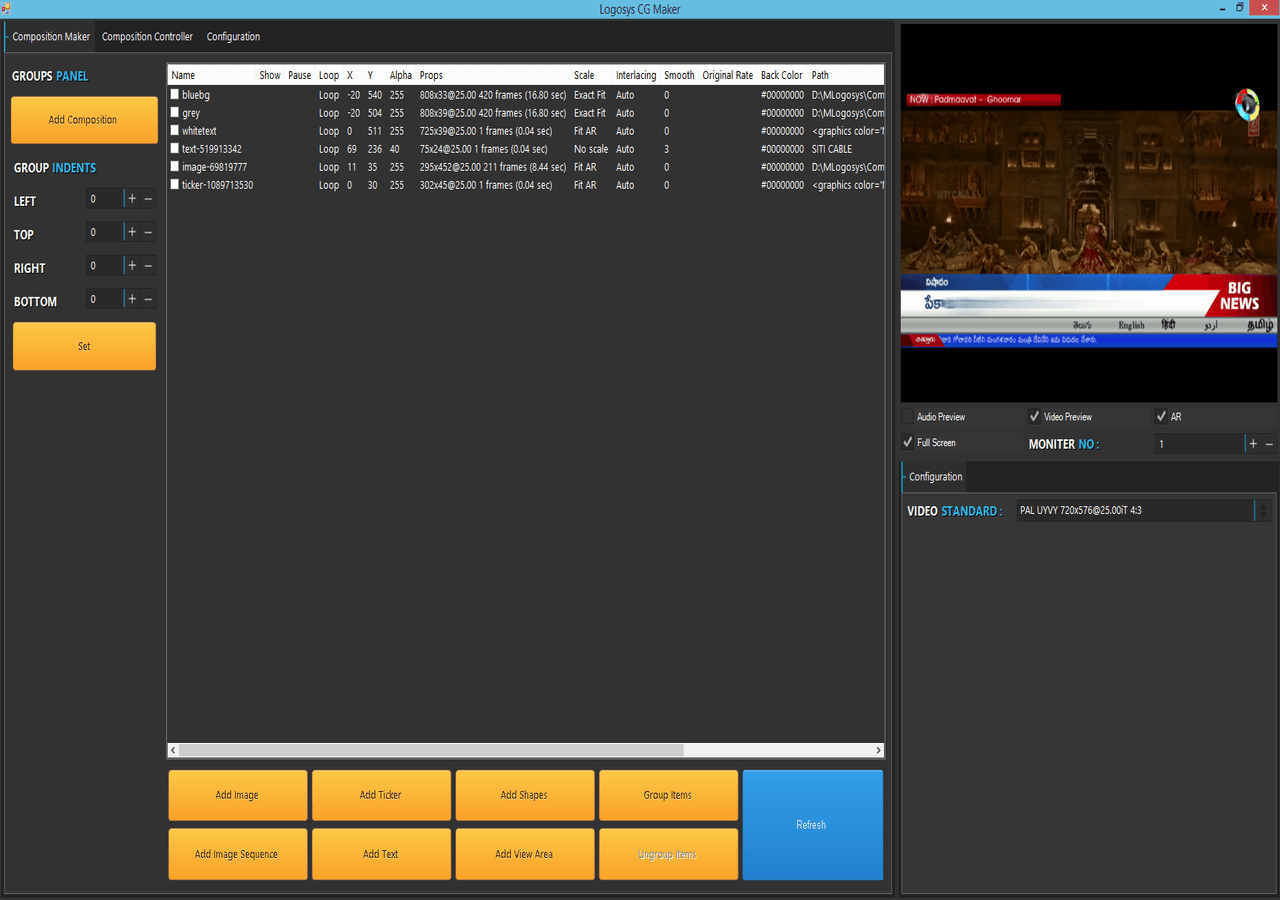Decrement the Monitor number with minus
This screenshot has height=900, width=1280.
[x=1270, y=444]
